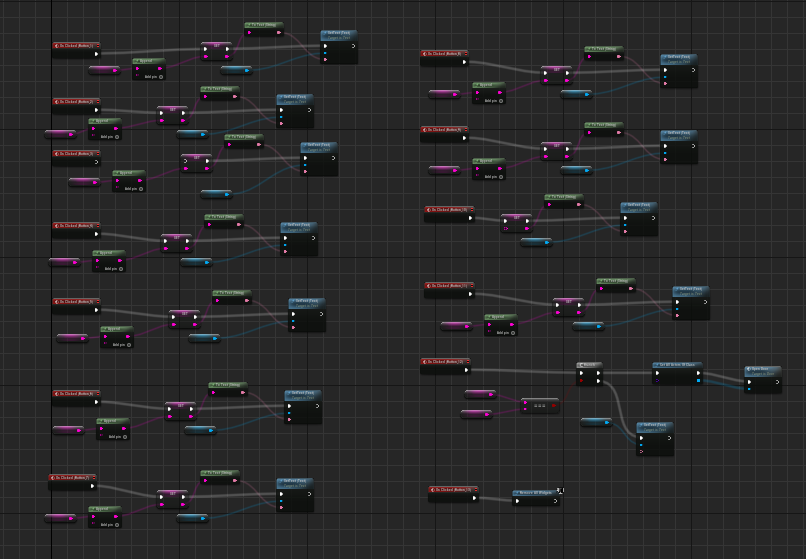Click the red boolean output pin of the equals node
Viewport: 806px width, 559px height.
coord(554,406)
